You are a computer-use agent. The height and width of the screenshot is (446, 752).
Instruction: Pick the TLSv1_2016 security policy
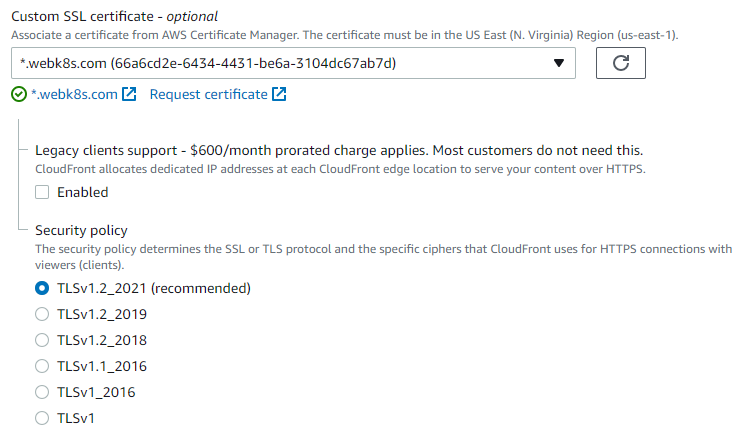pyautogui.click(x=42, y=392)
